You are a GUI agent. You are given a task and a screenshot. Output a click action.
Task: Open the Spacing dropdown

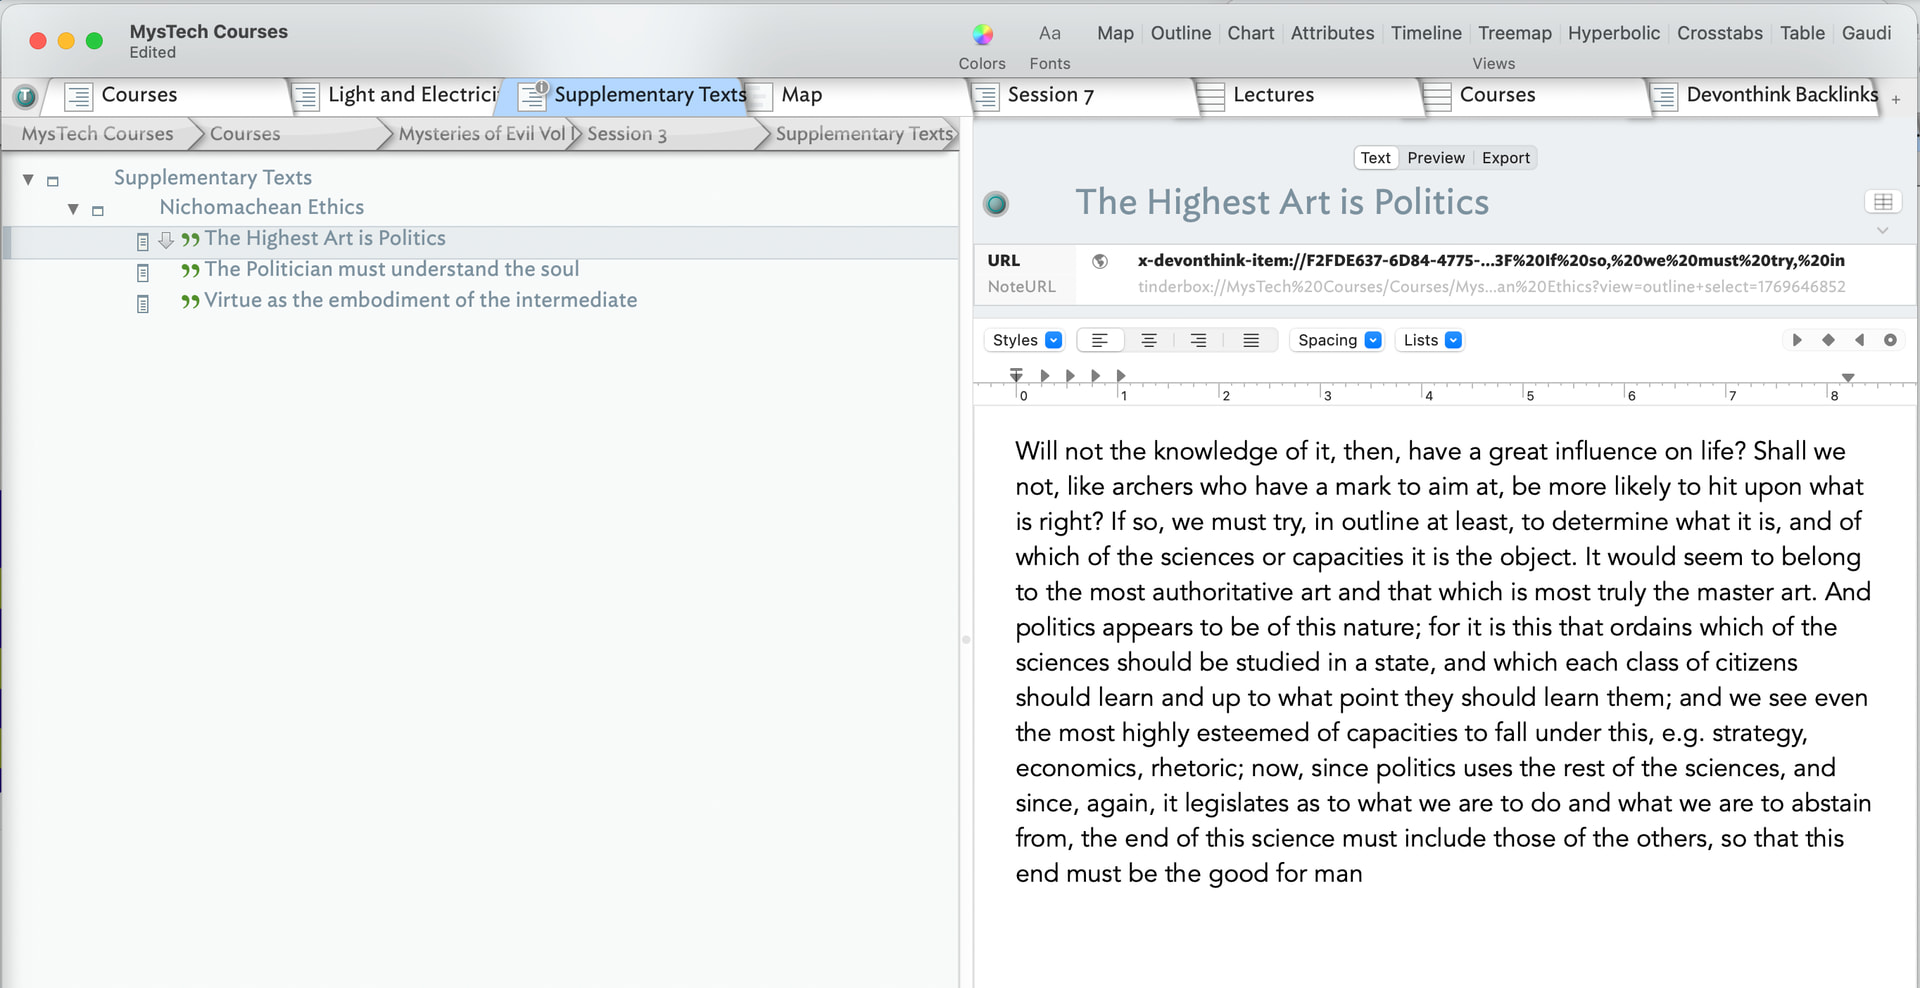(1338, 341)
